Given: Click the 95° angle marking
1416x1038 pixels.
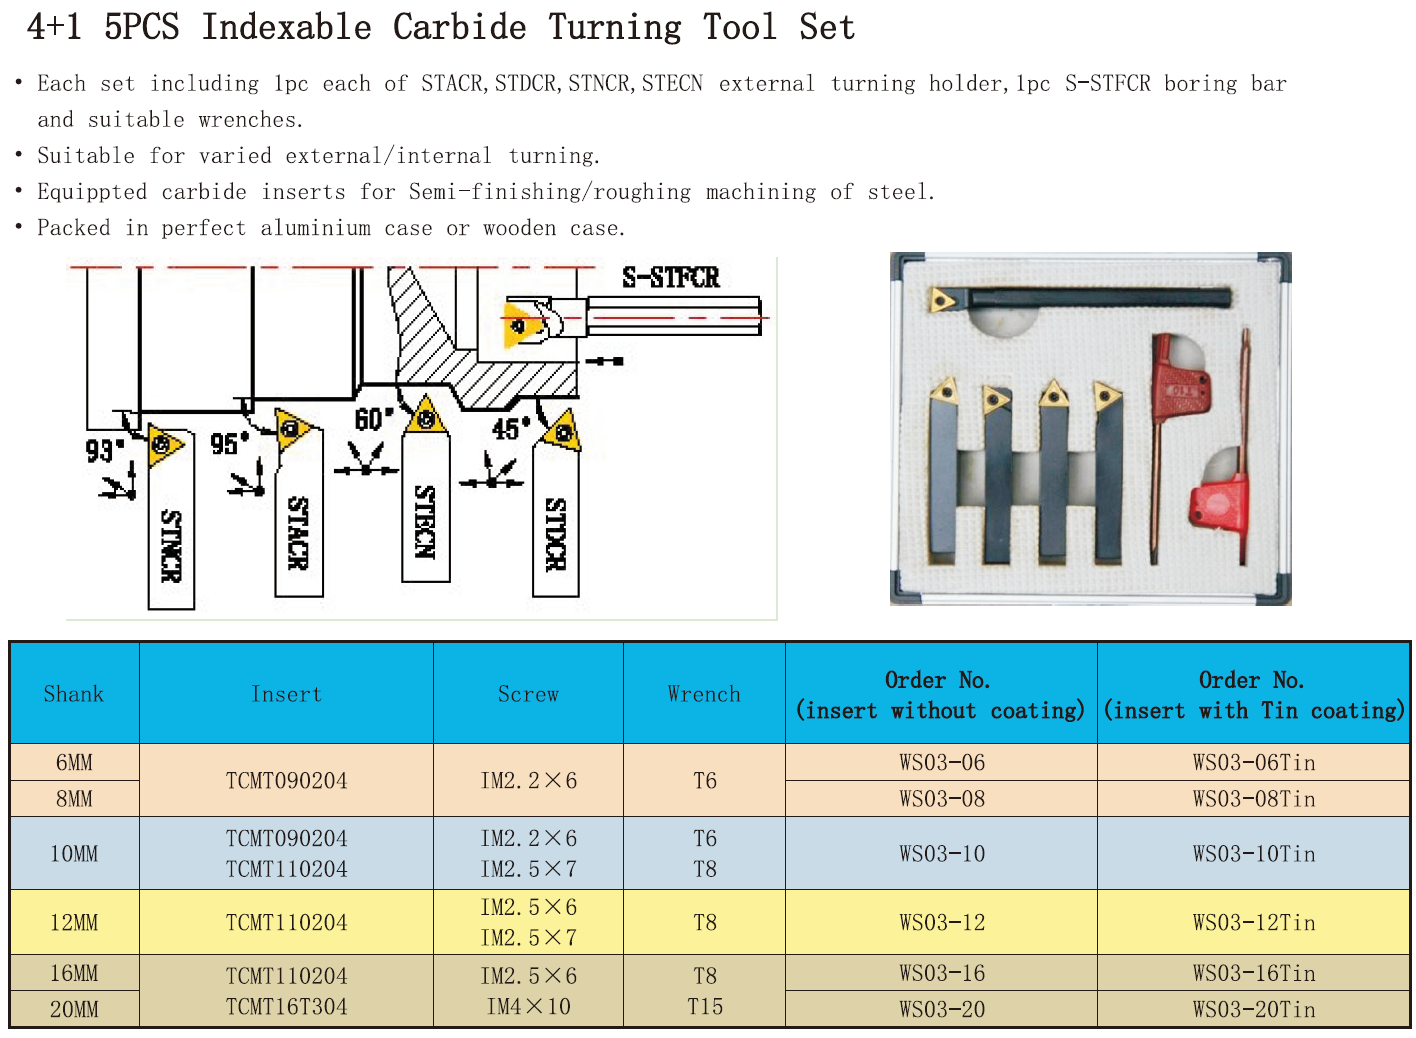Looking at the screenshot, I should pyautogui.click(x=229, y=443).
